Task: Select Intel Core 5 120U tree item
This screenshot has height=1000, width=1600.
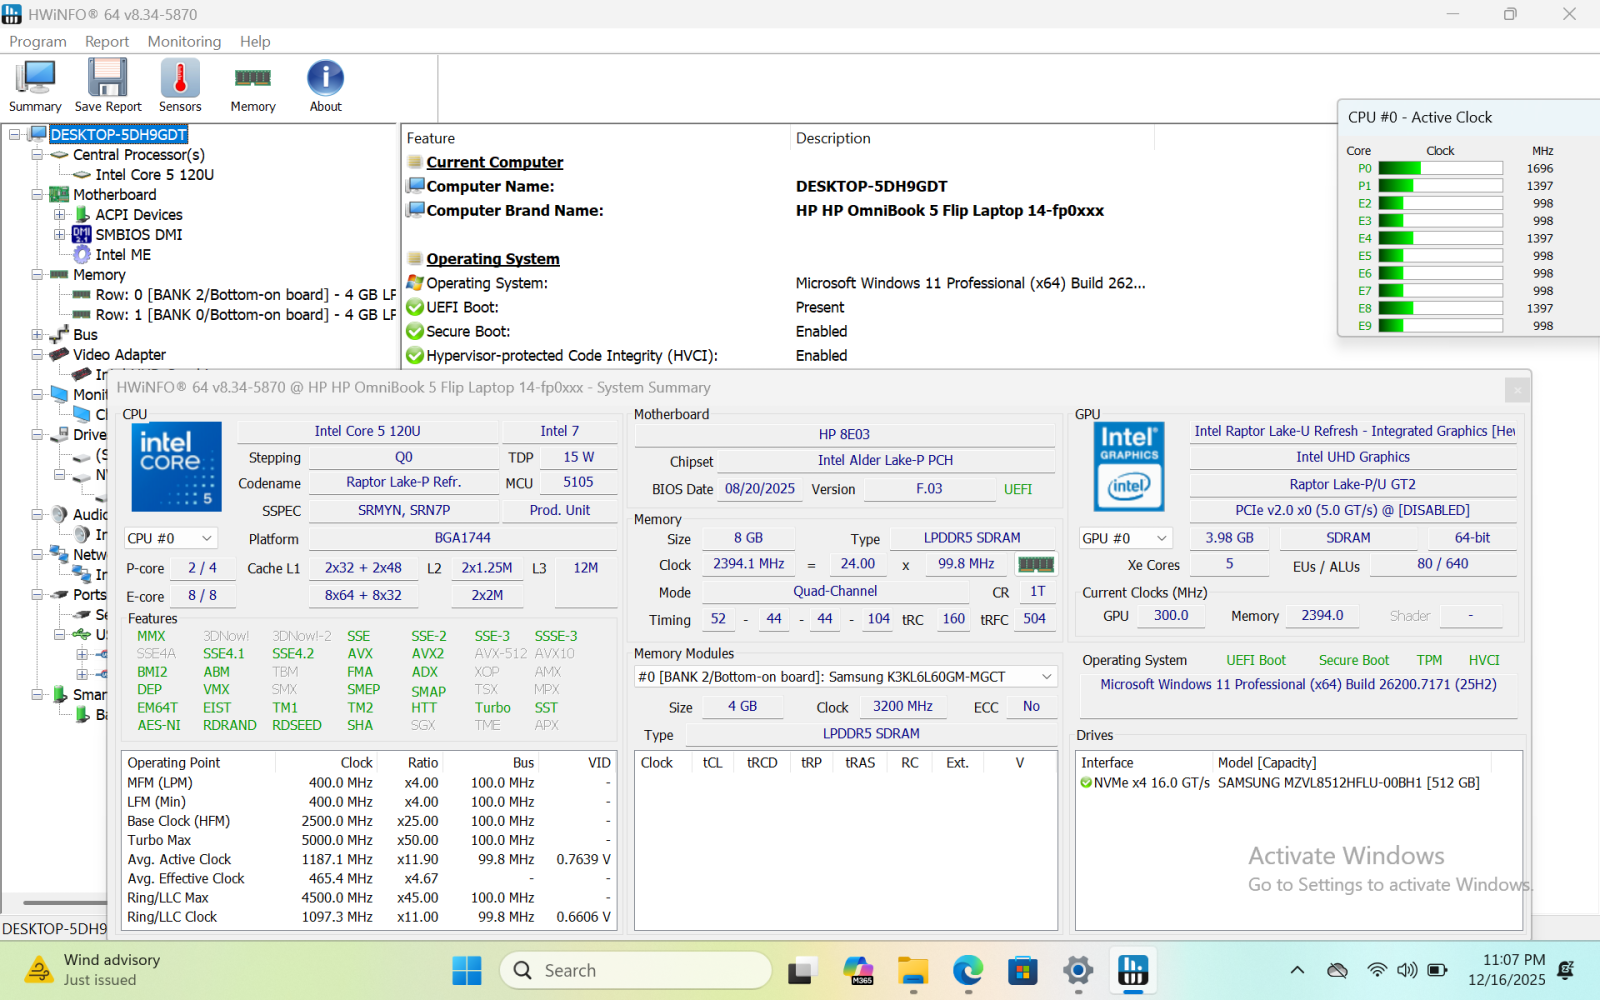Action: point(154,175)
